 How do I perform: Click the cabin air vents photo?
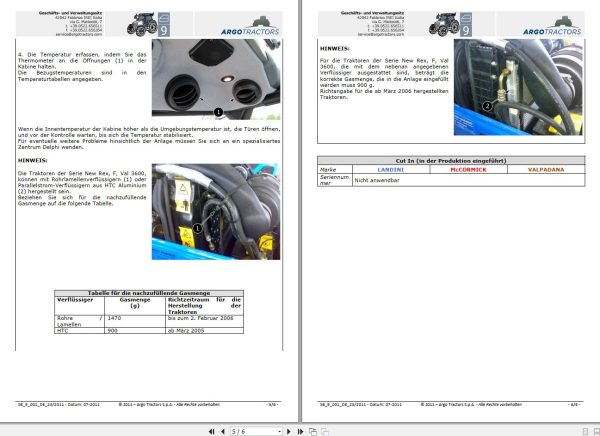216,79
